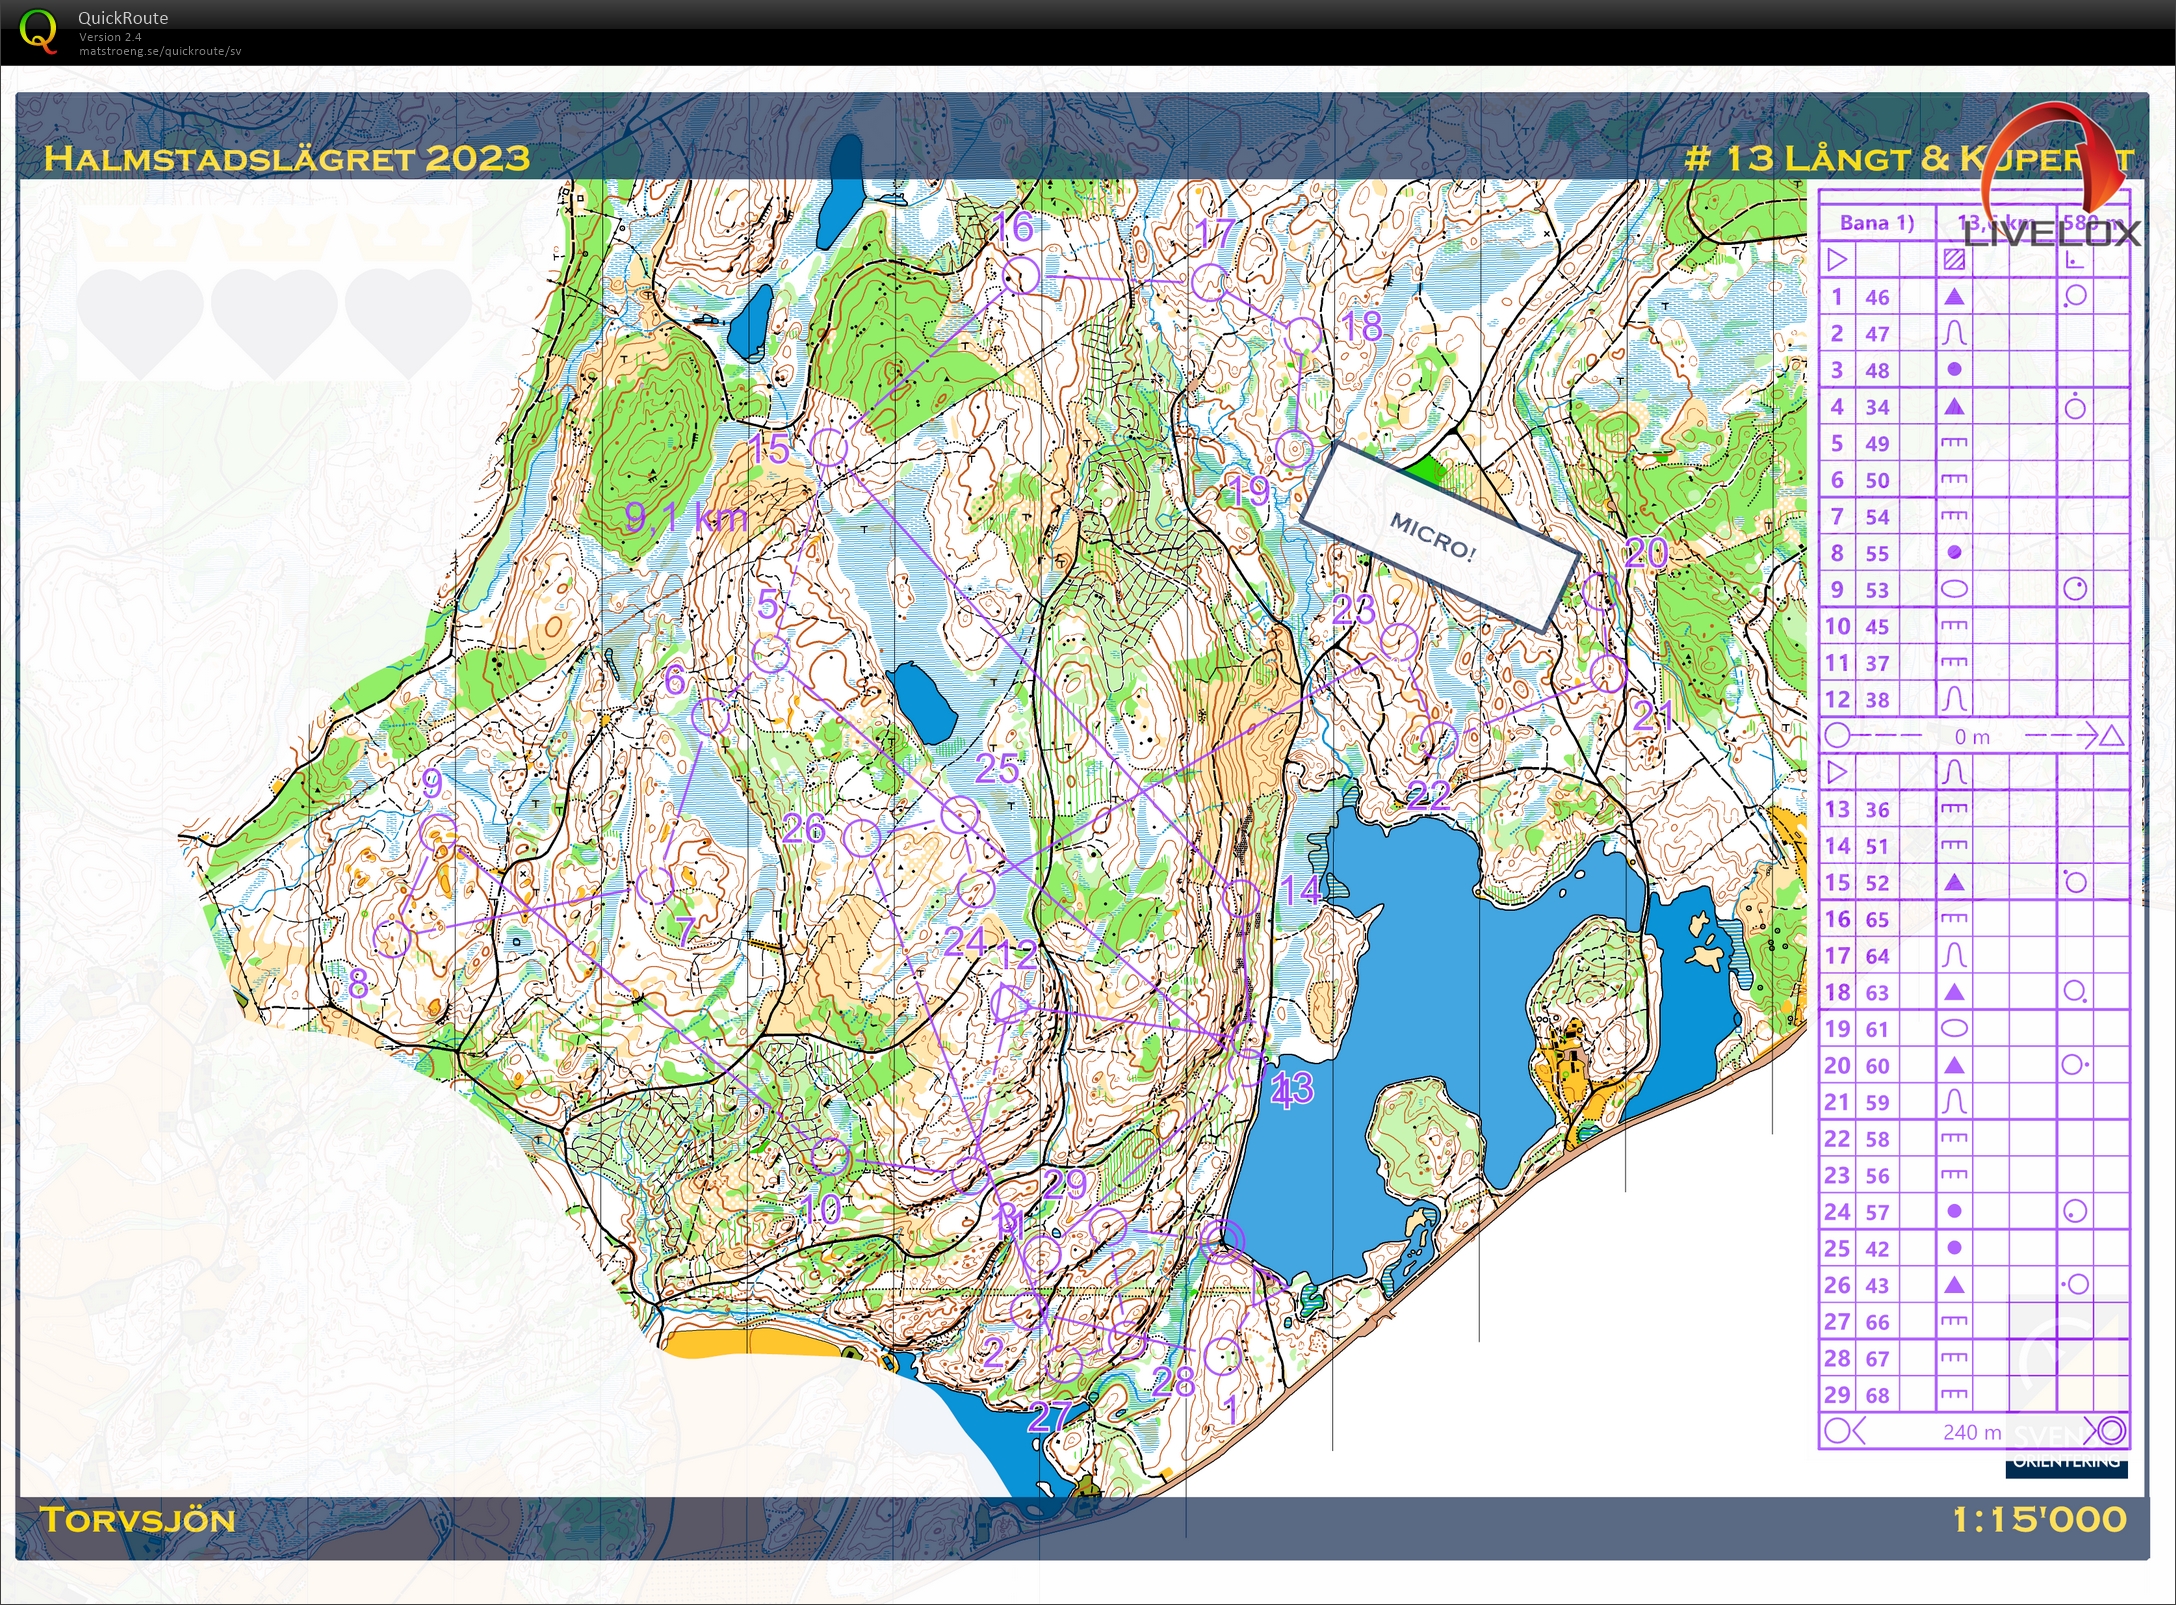Click control code 58 in the table
Viewport: 2176px width, 1605px height.
tap(1877, 1138)
